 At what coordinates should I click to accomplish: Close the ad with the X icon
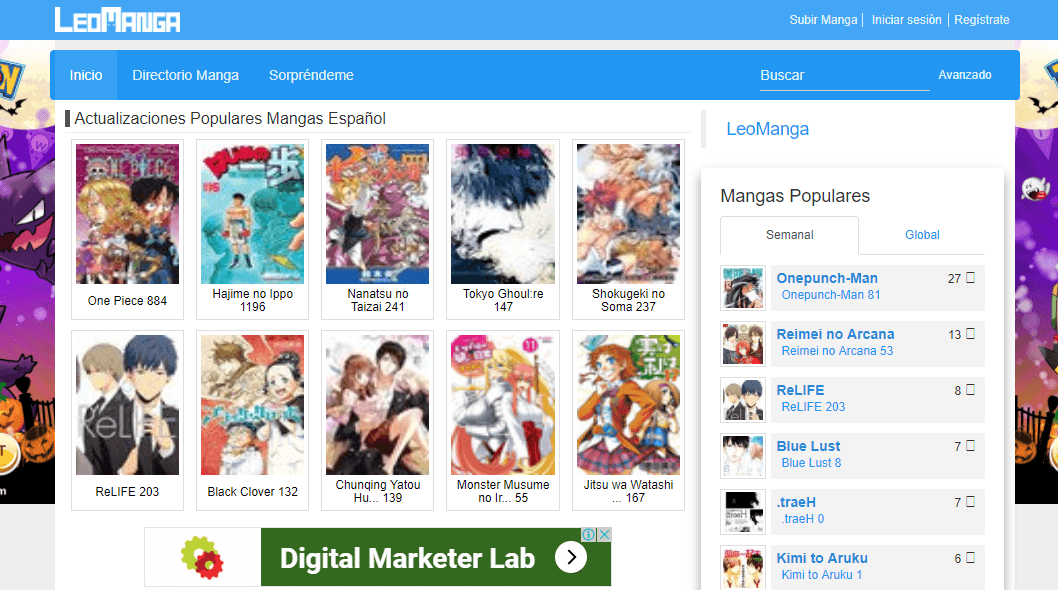point(605,535)
